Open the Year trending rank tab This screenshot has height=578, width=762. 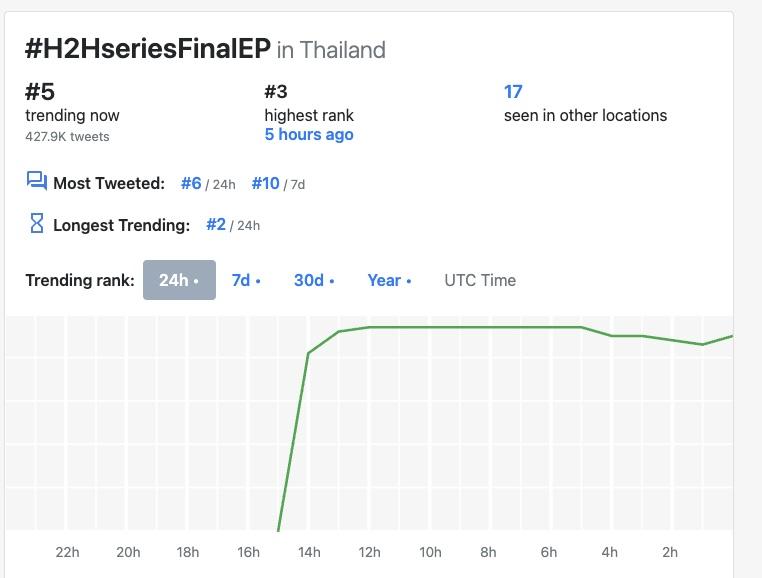389,280
